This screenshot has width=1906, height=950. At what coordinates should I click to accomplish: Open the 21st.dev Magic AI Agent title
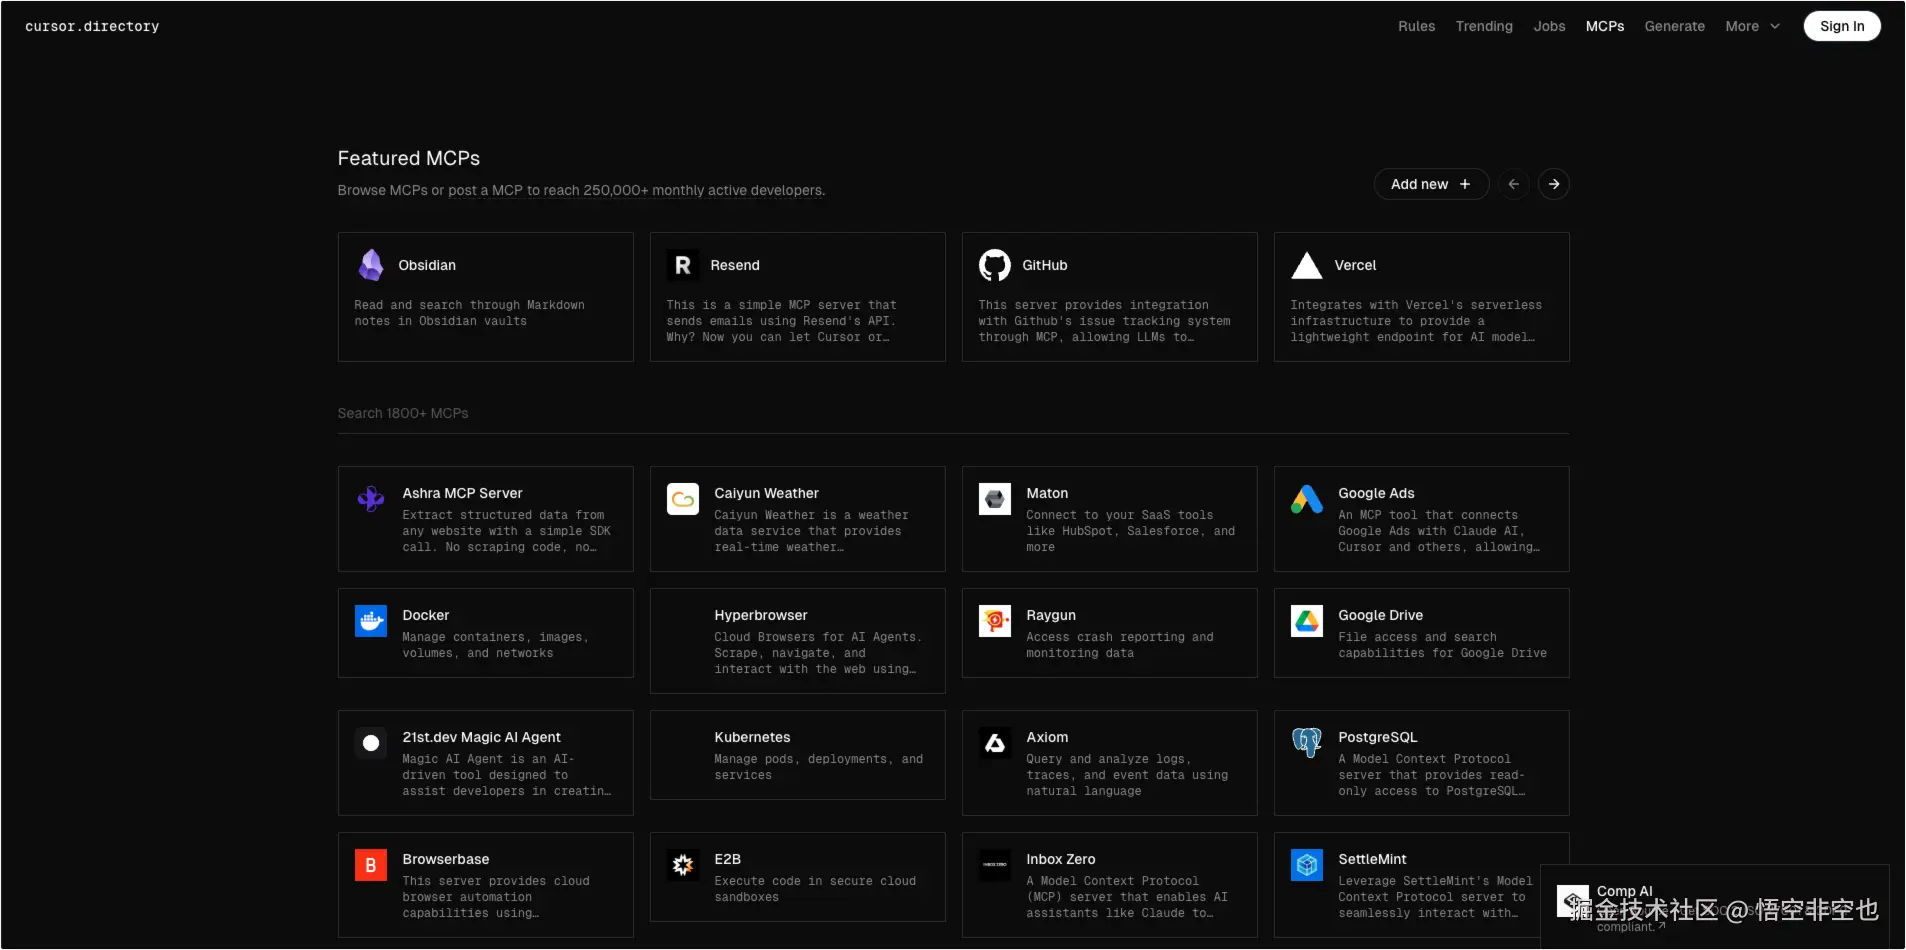[481, 737]
